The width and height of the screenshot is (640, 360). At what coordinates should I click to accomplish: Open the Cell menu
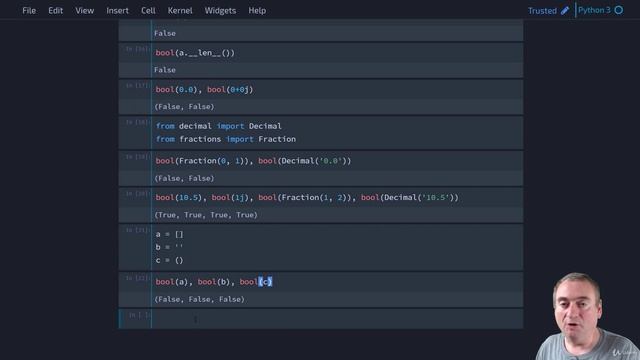148,11
